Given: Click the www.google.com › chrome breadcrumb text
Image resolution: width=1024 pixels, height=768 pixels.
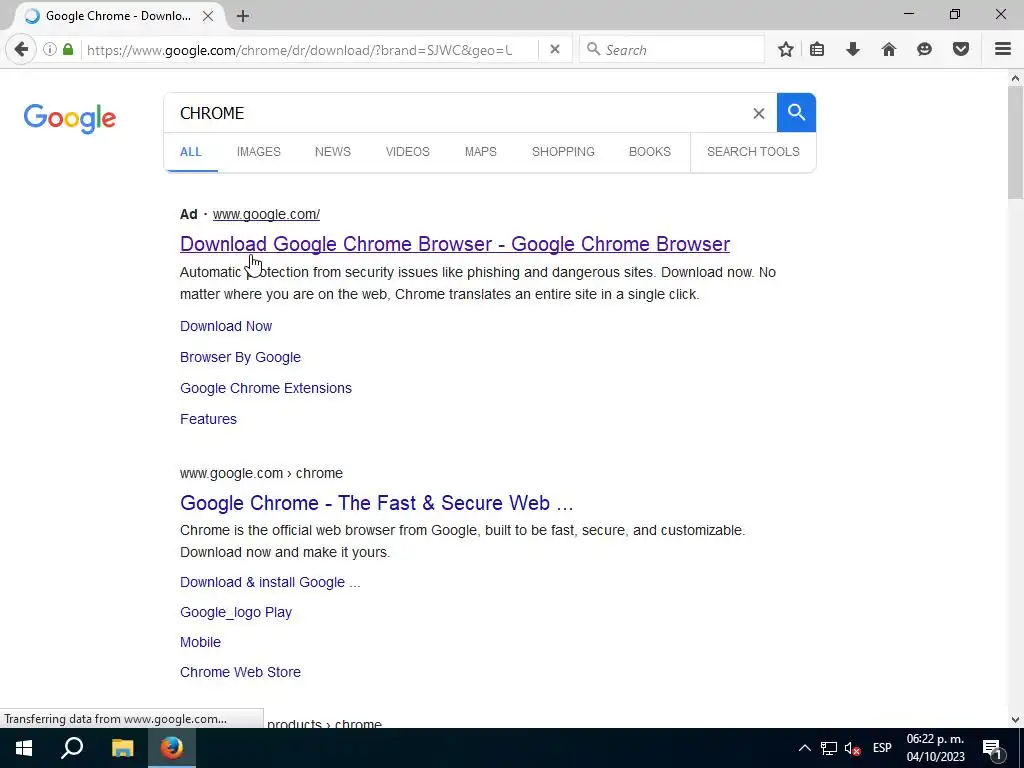Looking at the screenshot, I should tap(261, 473).
